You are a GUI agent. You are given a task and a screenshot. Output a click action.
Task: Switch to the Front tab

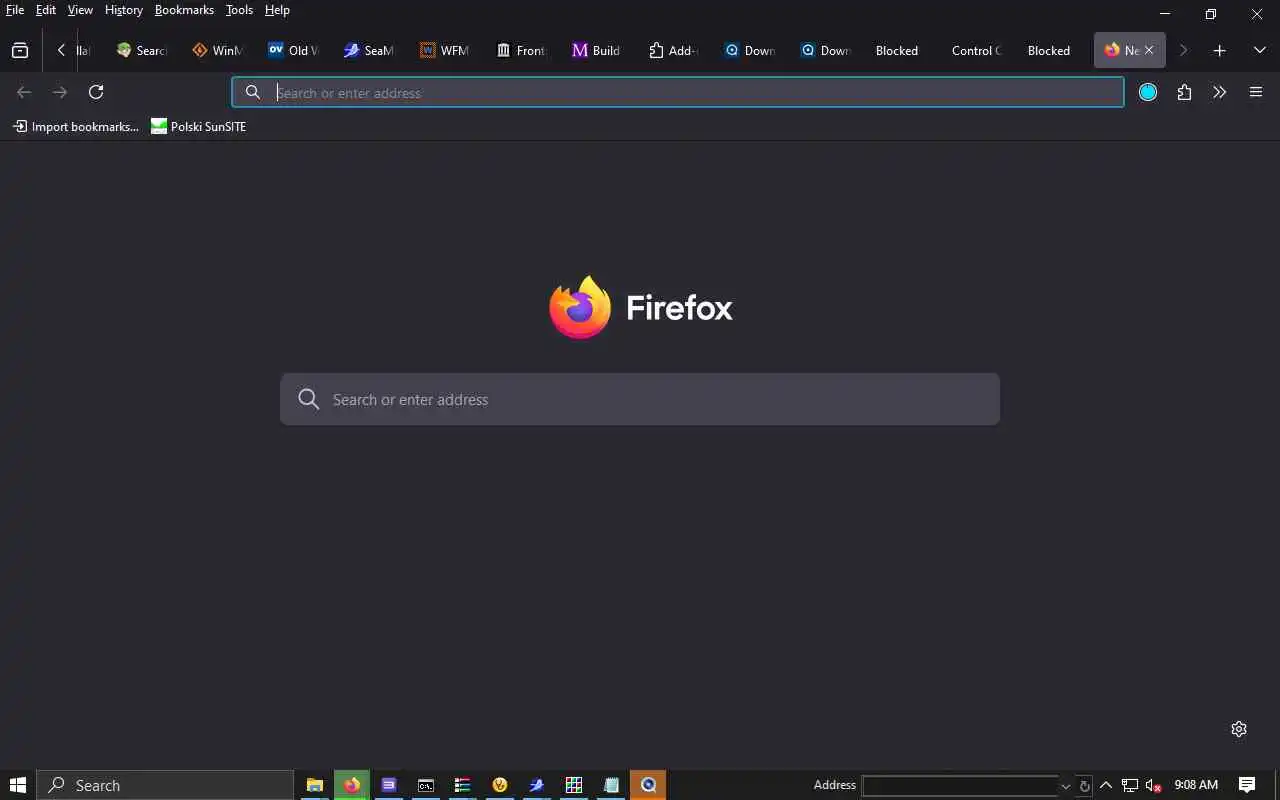(522, 50)
